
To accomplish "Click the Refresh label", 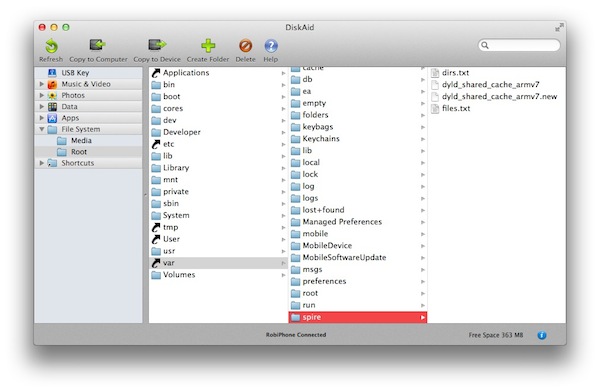I will coord(51,59).
